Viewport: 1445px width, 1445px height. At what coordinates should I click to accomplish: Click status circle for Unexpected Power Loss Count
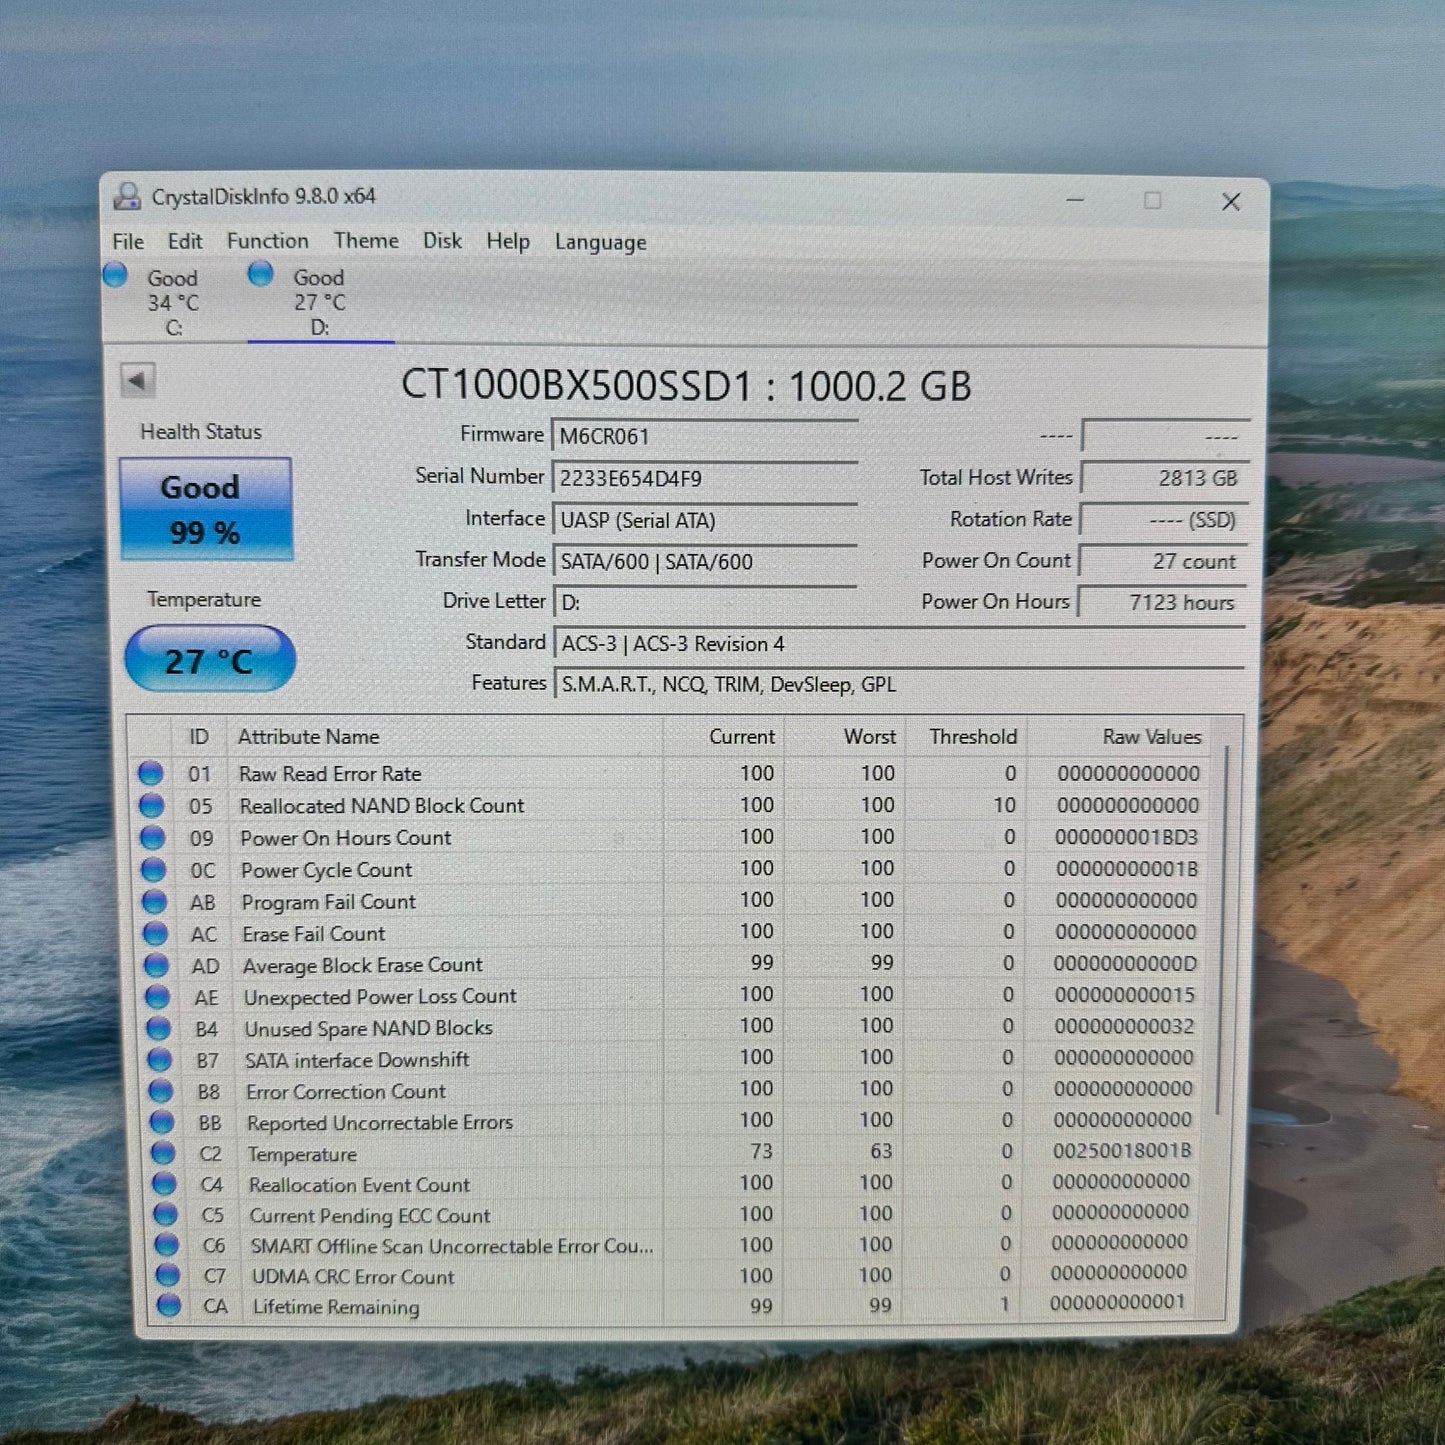click(157, 996)
